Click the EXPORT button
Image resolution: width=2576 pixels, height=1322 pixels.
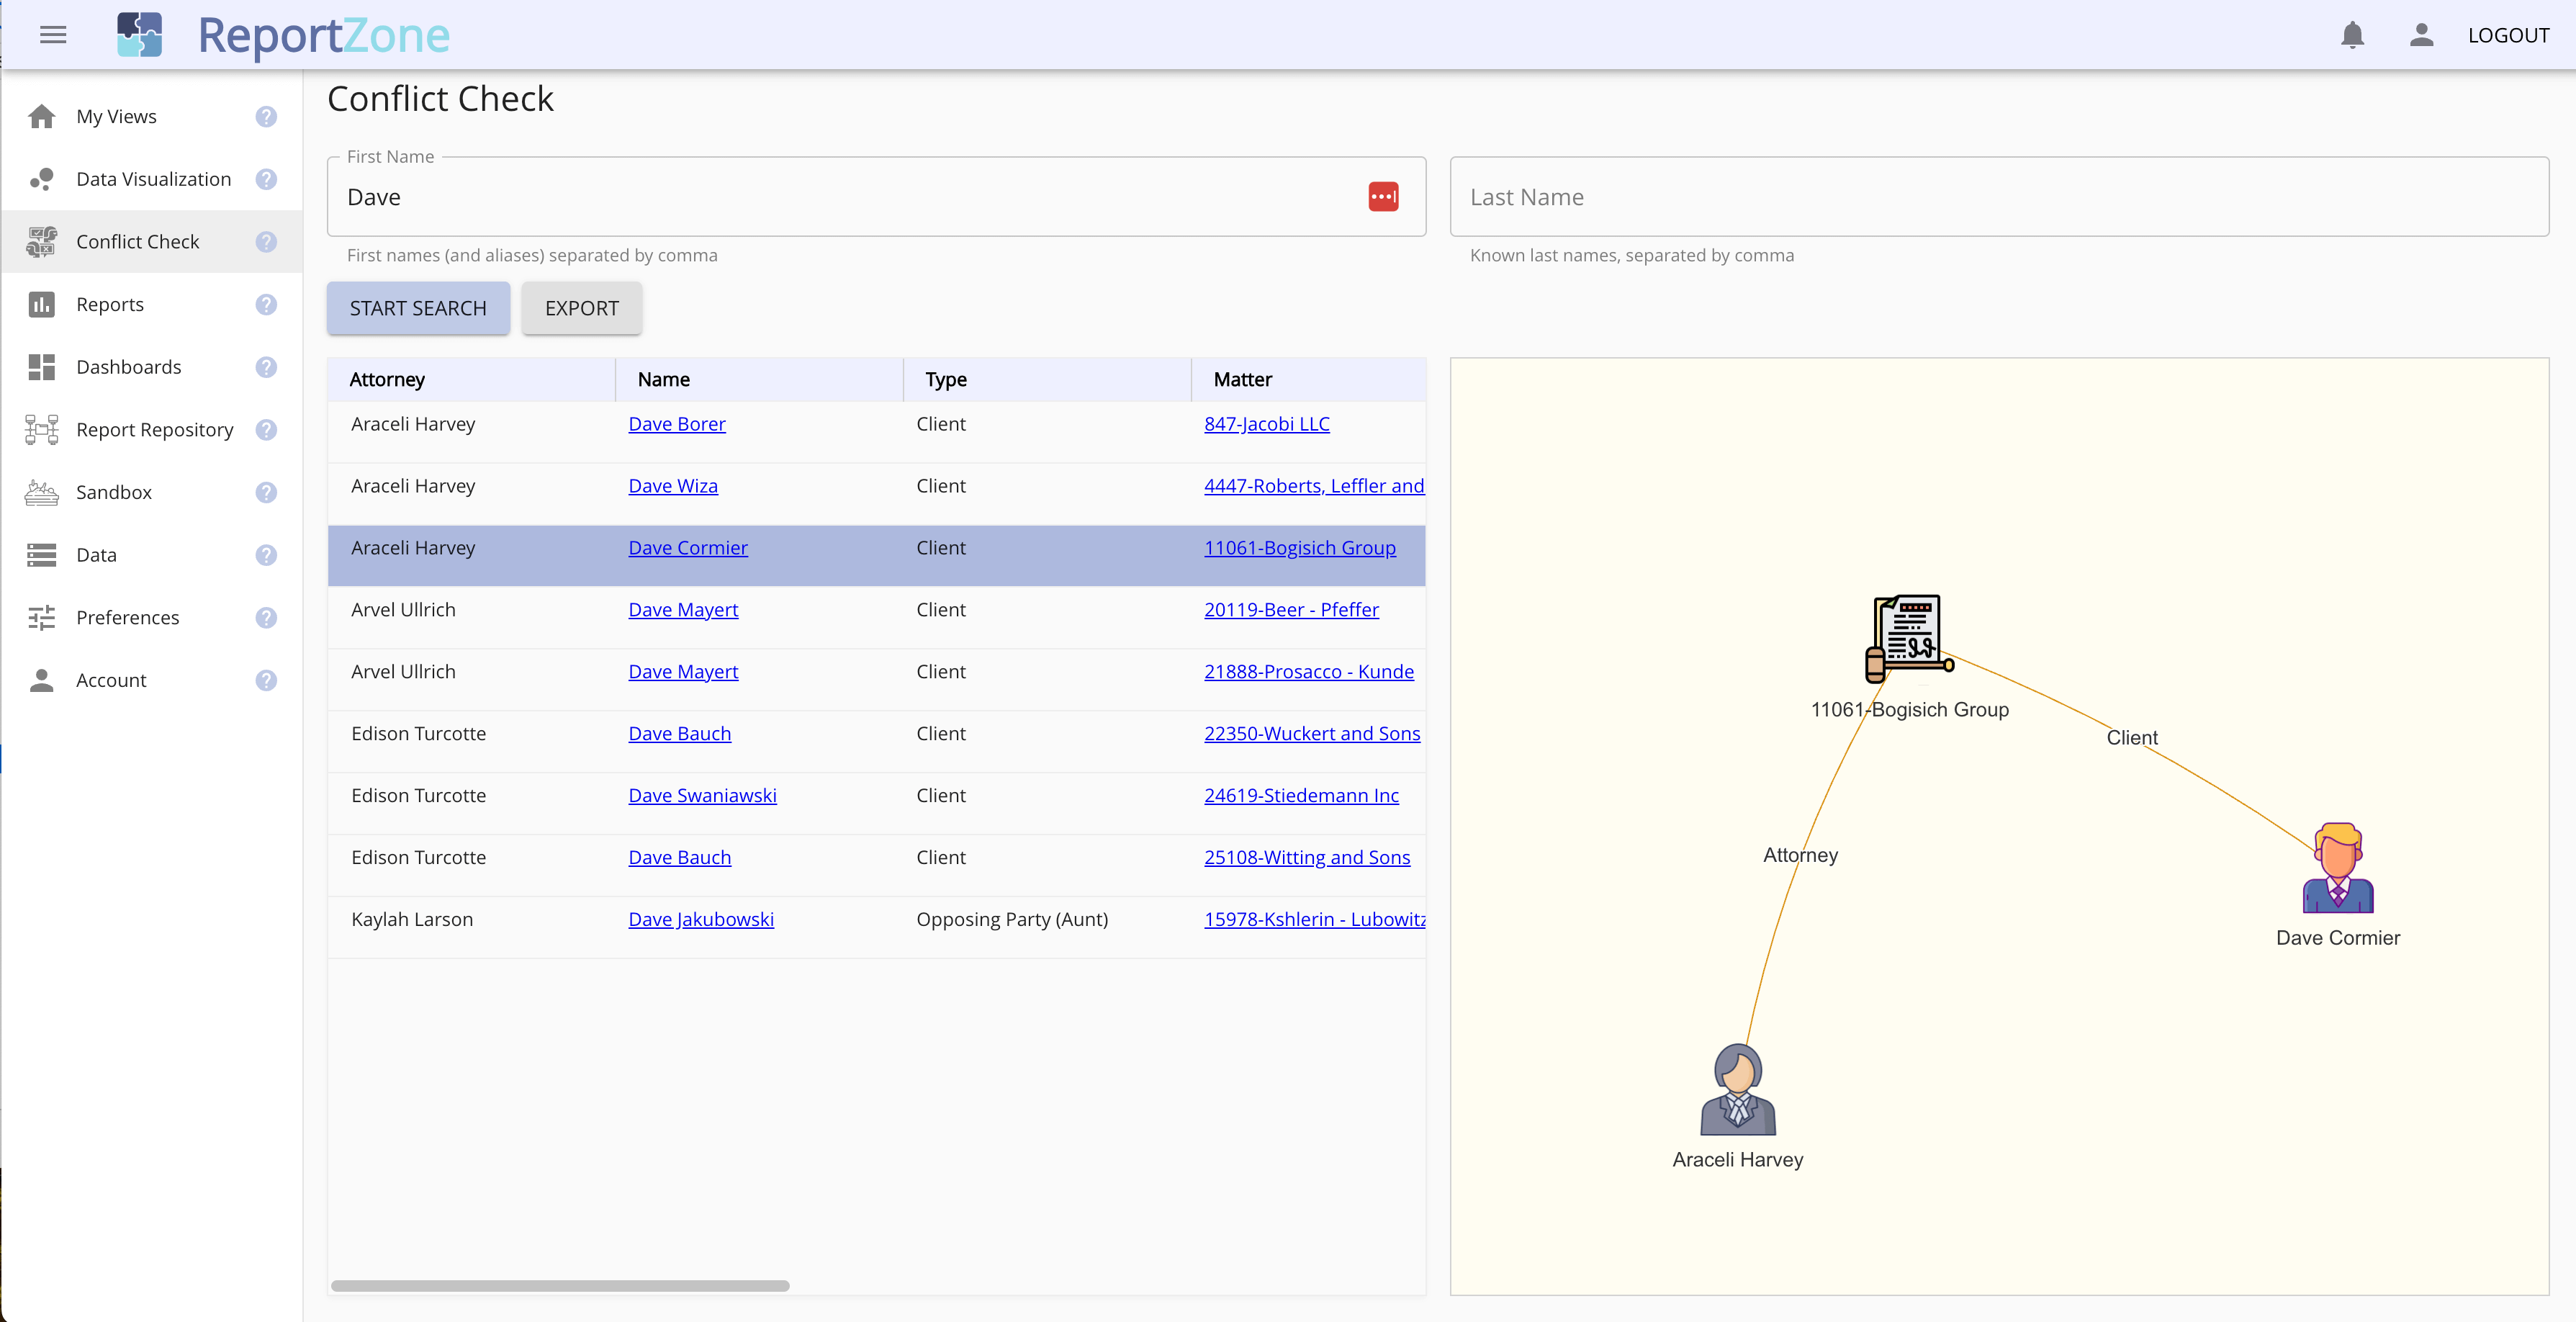tap(582, 308)
